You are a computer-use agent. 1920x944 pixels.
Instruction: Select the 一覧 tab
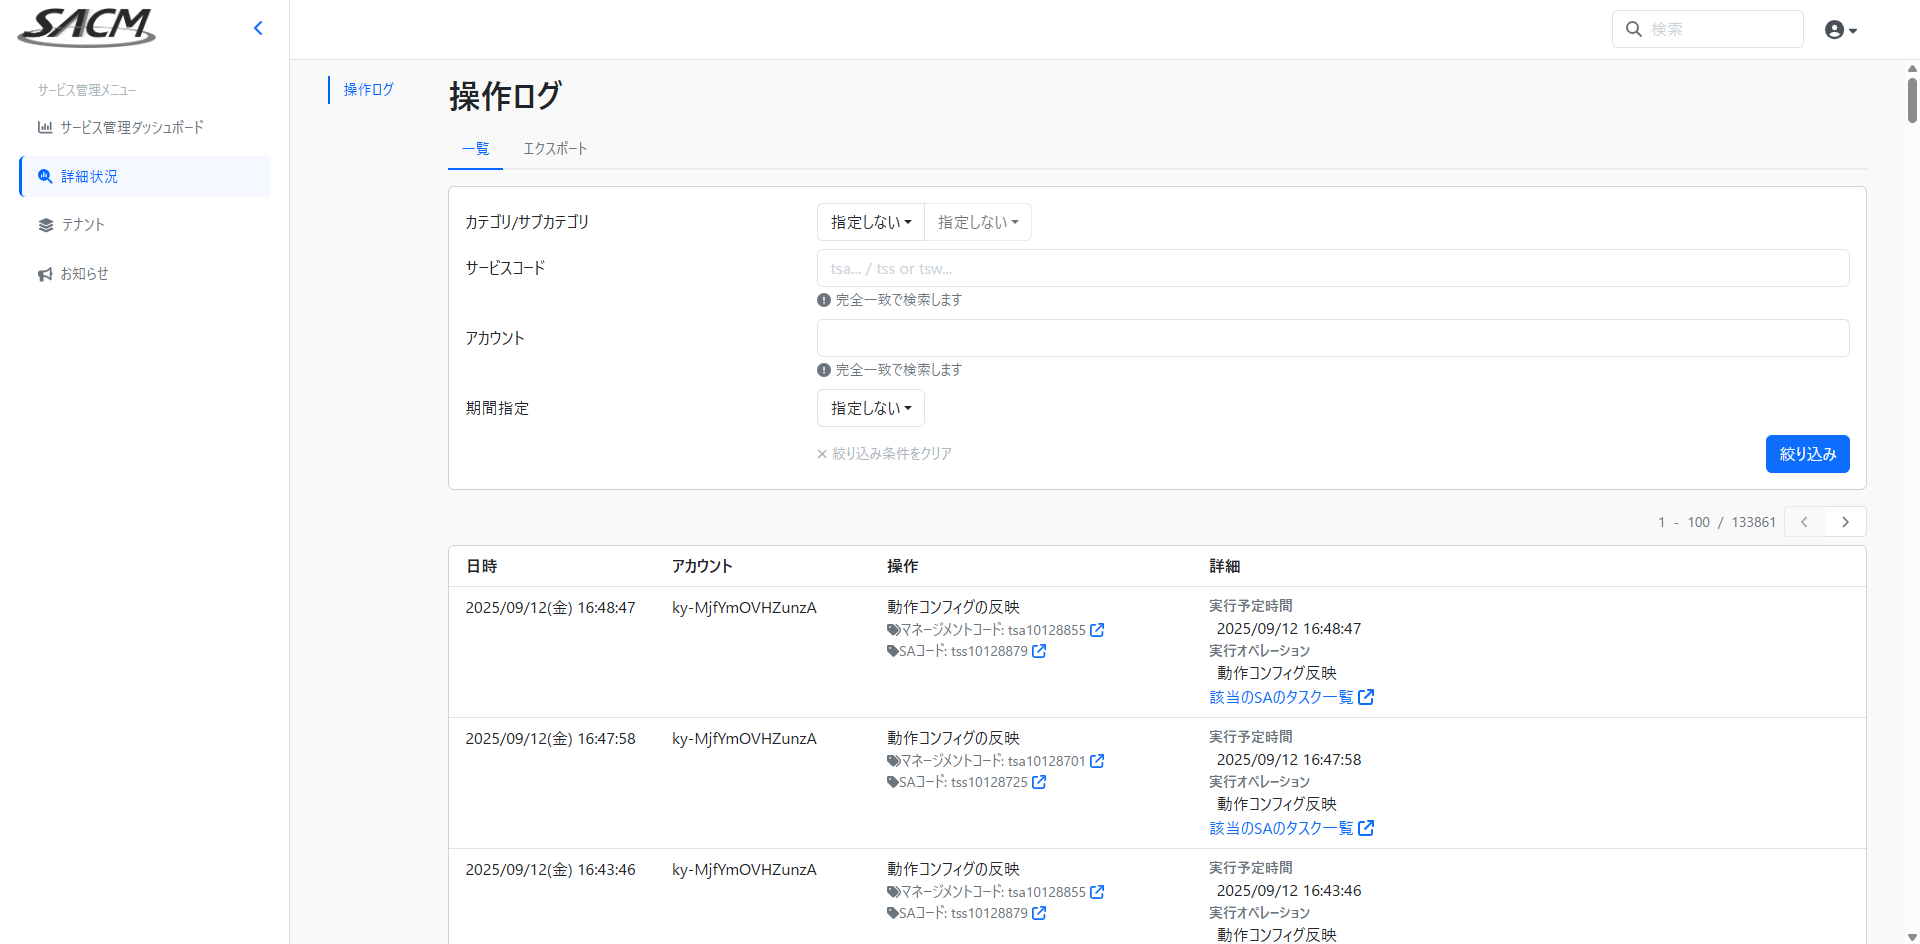475,149
